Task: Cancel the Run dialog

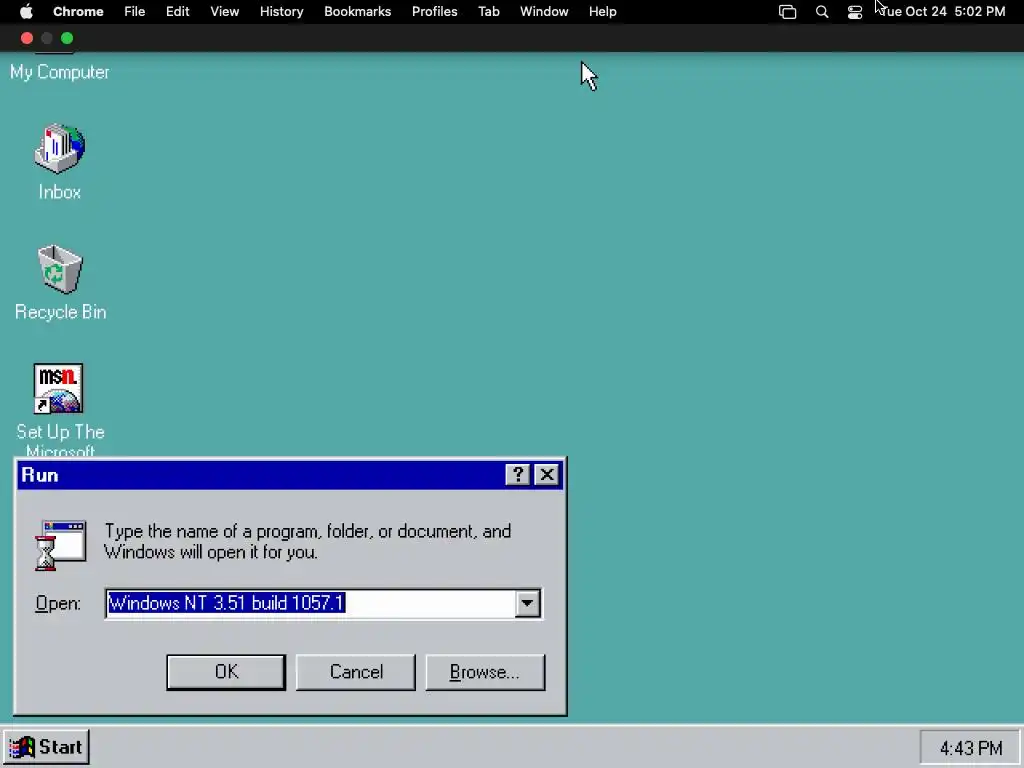Action: 355,672
